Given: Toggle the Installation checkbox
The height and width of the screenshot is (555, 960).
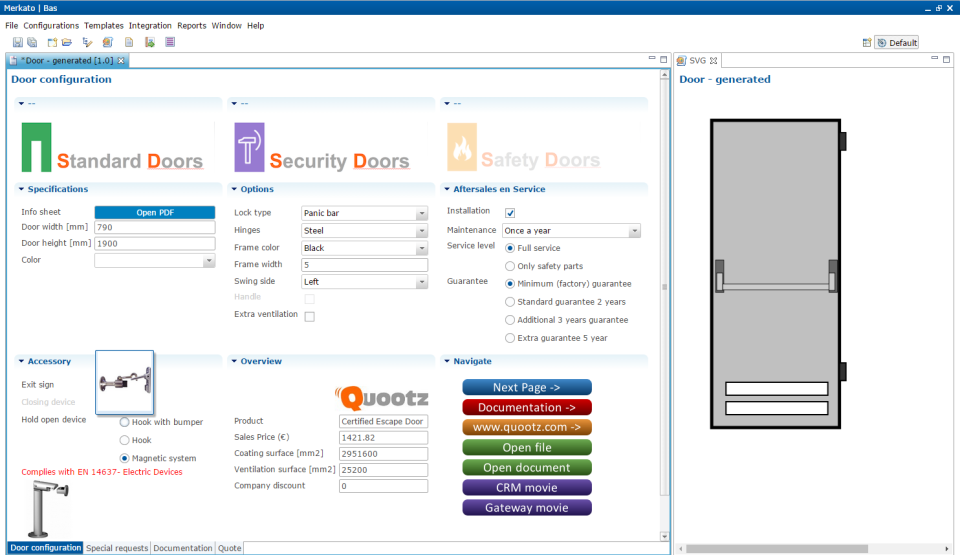Looking at the screenshot, I should point(510,213).
